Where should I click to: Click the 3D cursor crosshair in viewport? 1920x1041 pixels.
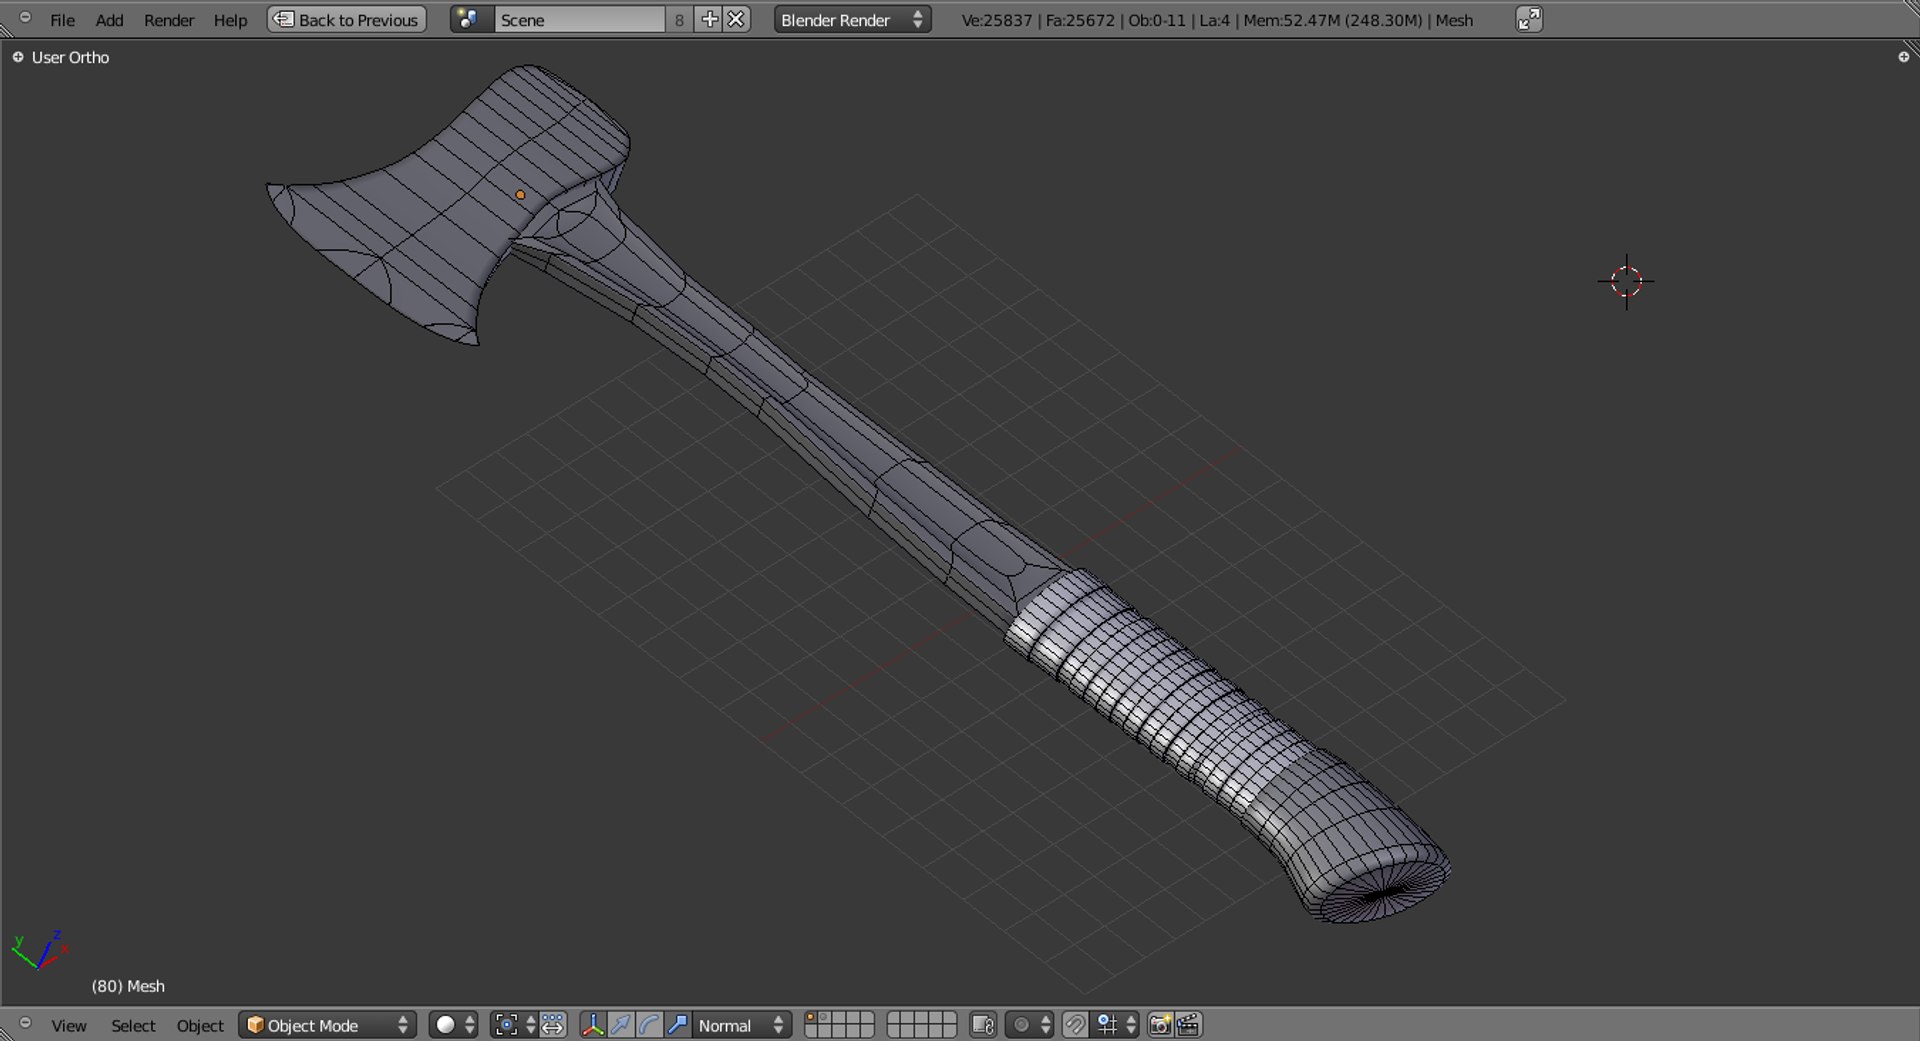click(1626, 282)
